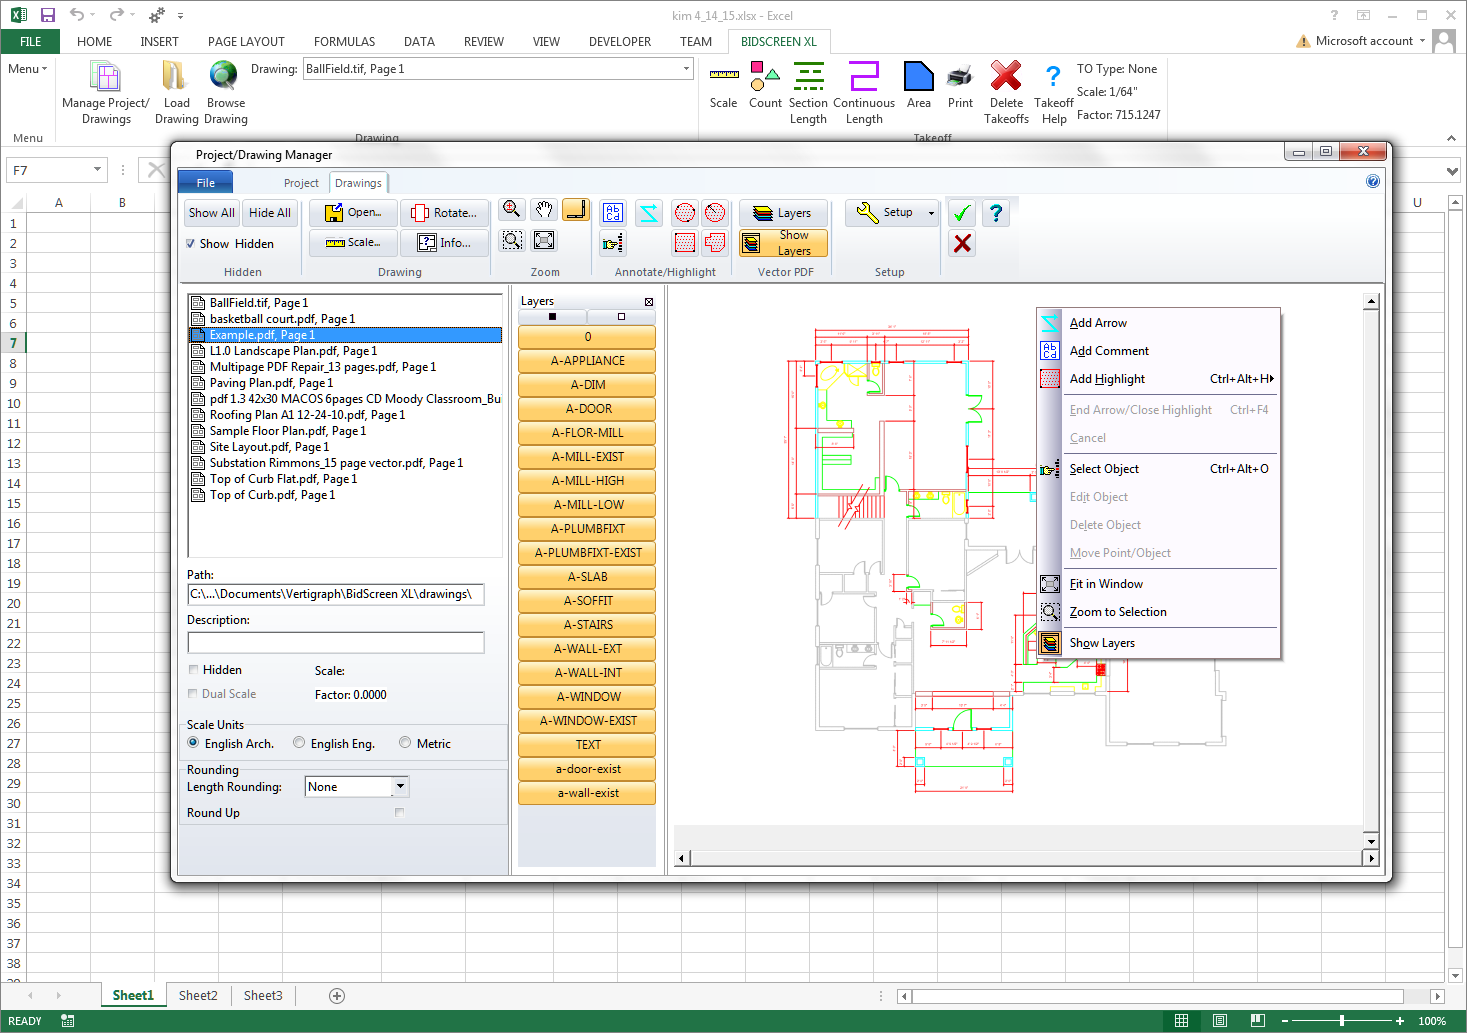This screenshot has width=1467, height=1033.
Task: Open the Drawing combo box dropdown
Action: coord(686,69)
